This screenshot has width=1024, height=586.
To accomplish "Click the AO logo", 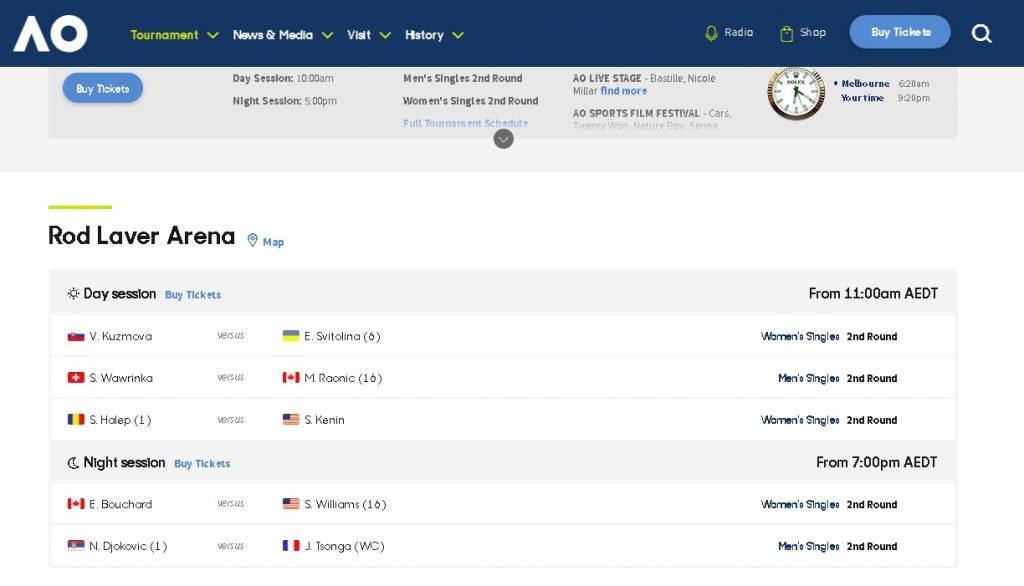I will [50, 33].
